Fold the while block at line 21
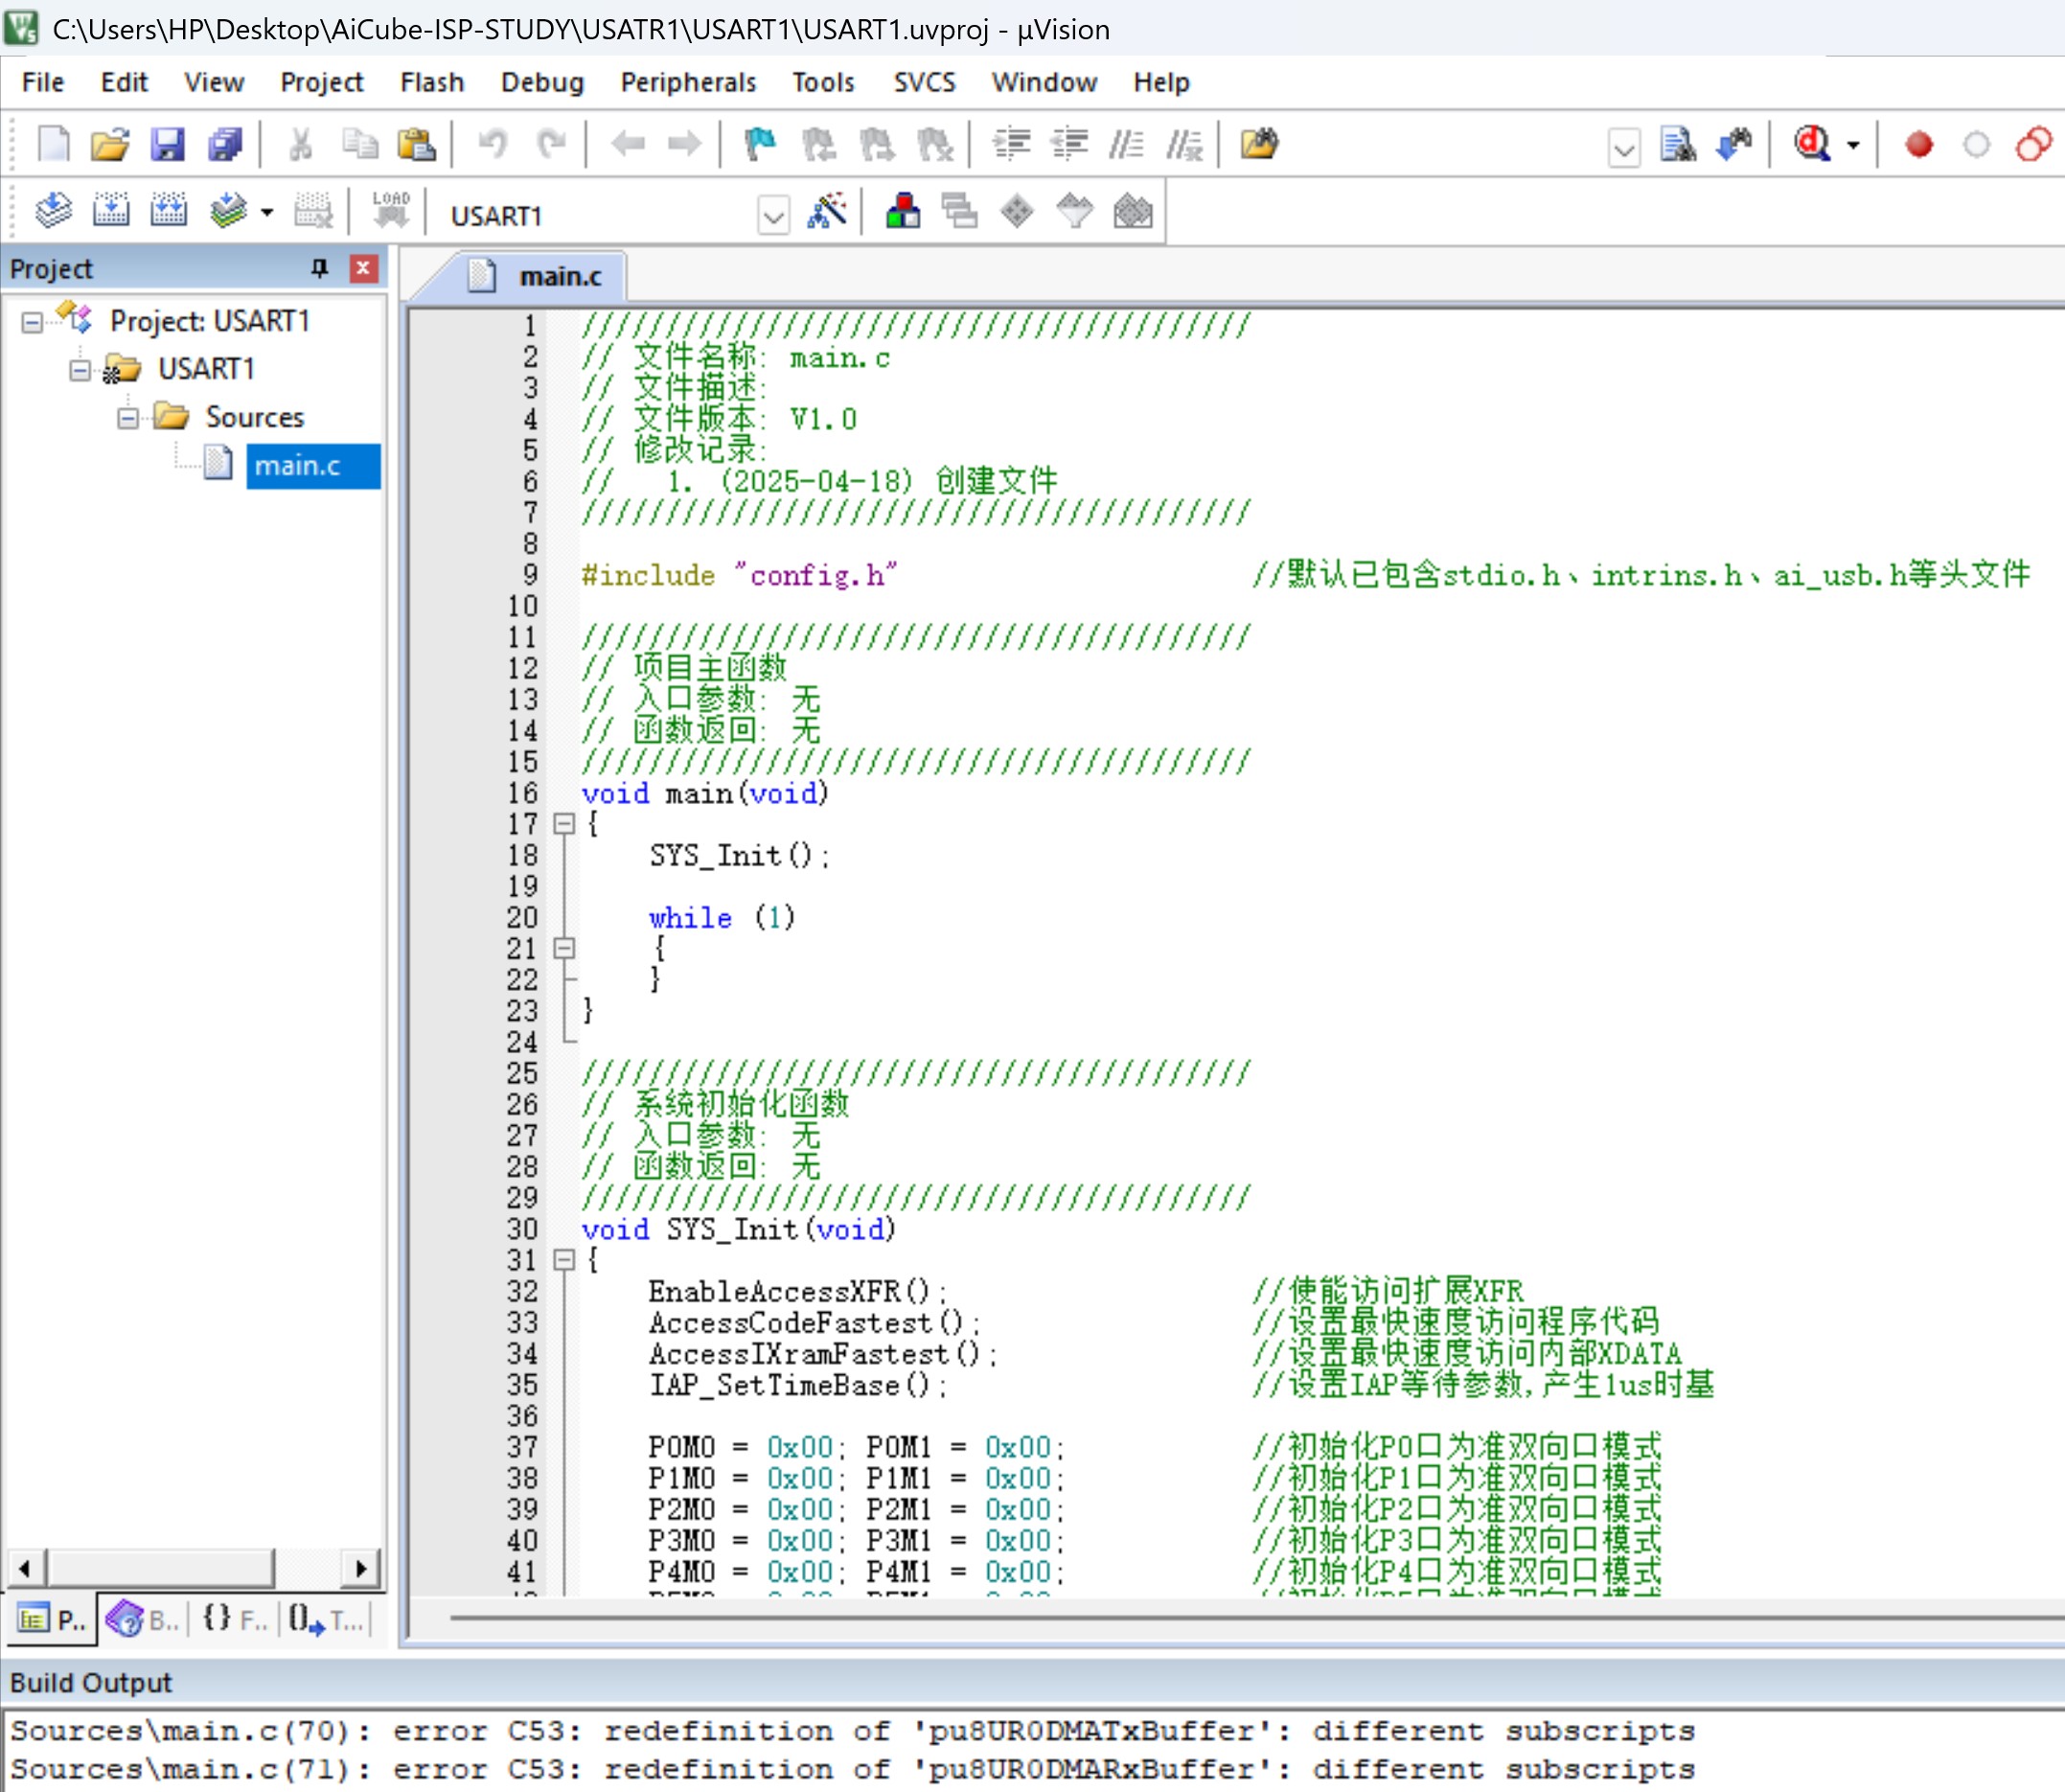Image resolution: width=2065 pixels, height=1792 pixels. pyautogui.click(x=564, y=948)
